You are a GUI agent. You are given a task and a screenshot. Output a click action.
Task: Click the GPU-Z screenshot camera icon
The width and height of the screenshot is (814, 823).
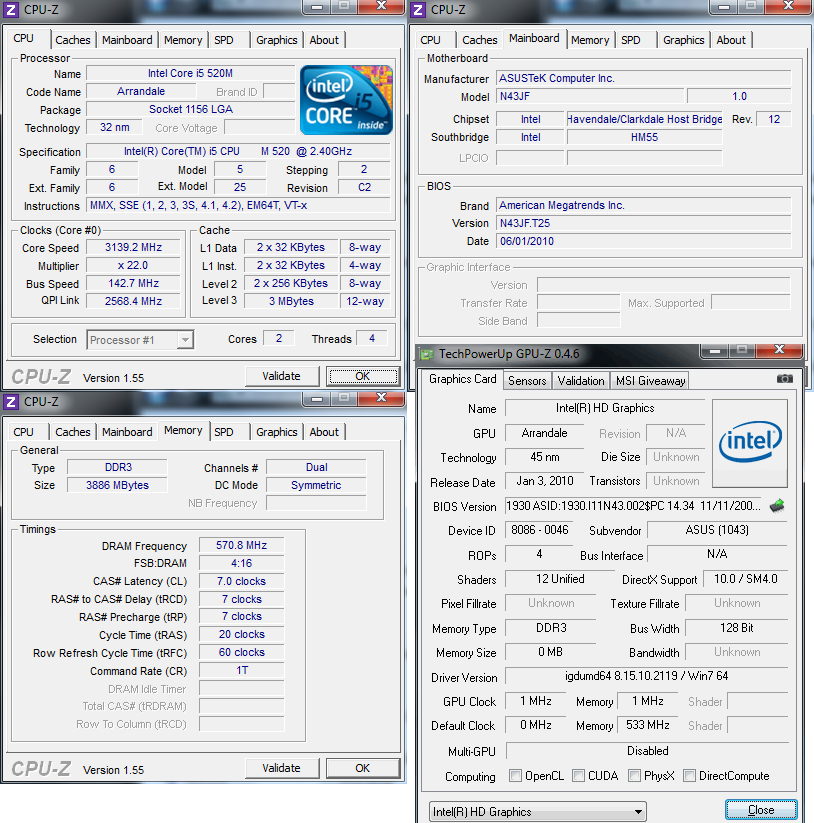(x=785, y=378)
